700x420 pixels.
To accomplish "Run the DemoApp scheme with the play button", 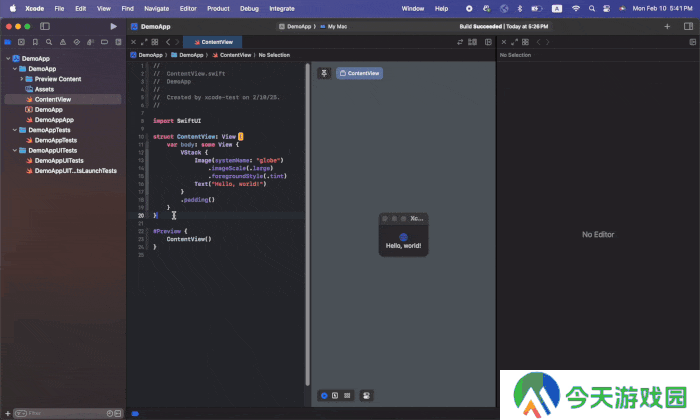I will click(x=113, y=26).
